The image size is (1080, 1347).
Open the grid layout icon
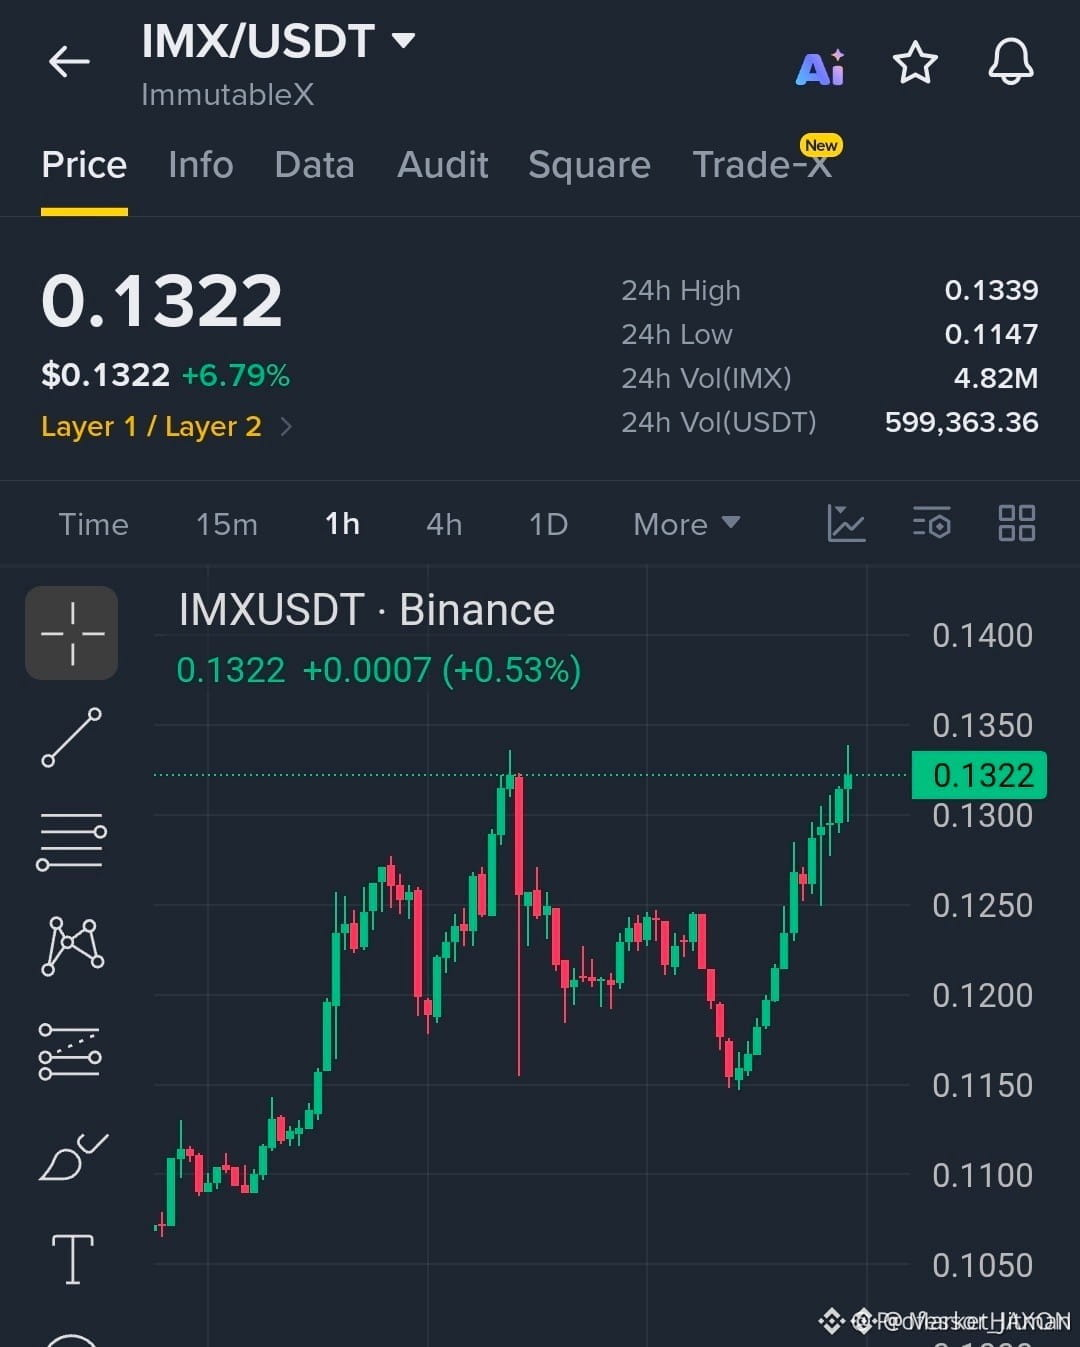click(1017, 523)
